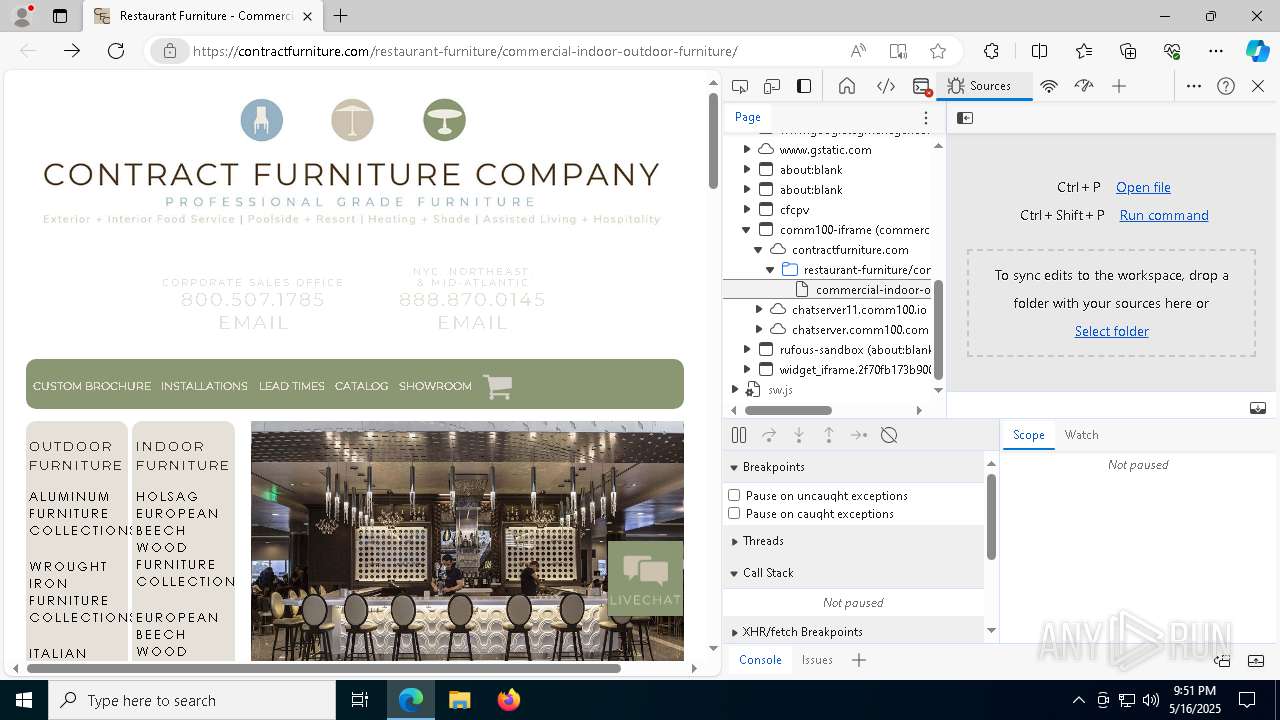The height and width of the screenshot is (720, 1280).
Task: Open File Explorer from taskbar
Action: click(x=459, y=700)
